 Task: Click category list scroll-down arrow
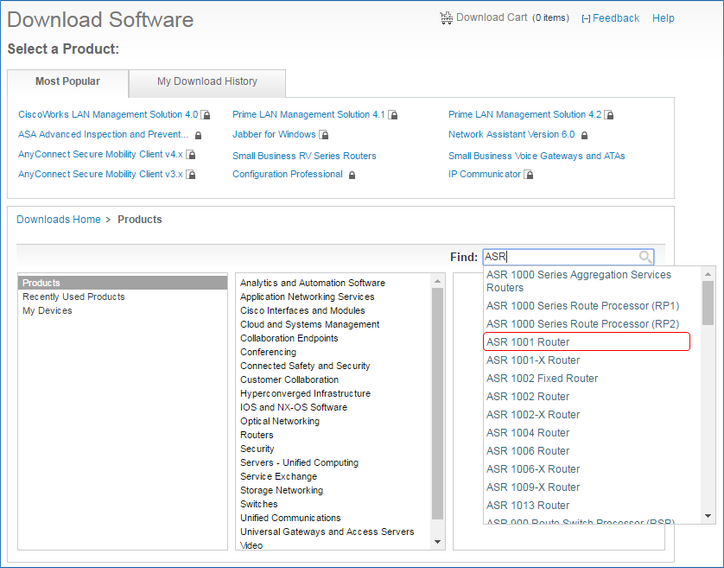click(437, 542)
